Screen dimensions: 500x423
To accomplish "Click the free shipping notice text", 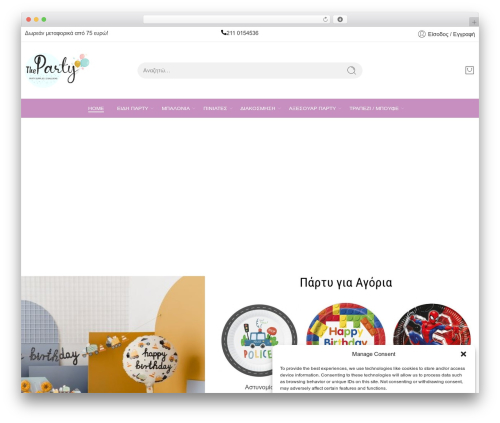I will click(x=66, y=33).
